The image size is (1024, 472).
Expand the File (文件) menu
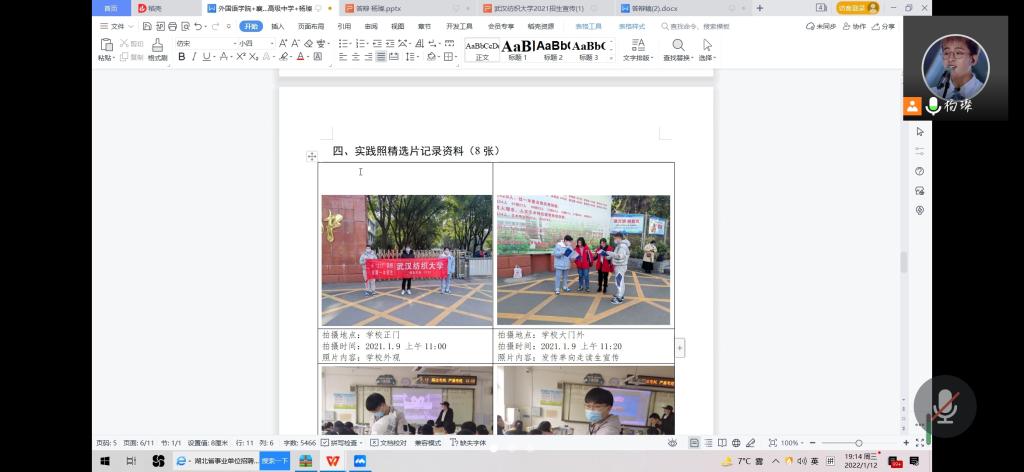point(116,26)
